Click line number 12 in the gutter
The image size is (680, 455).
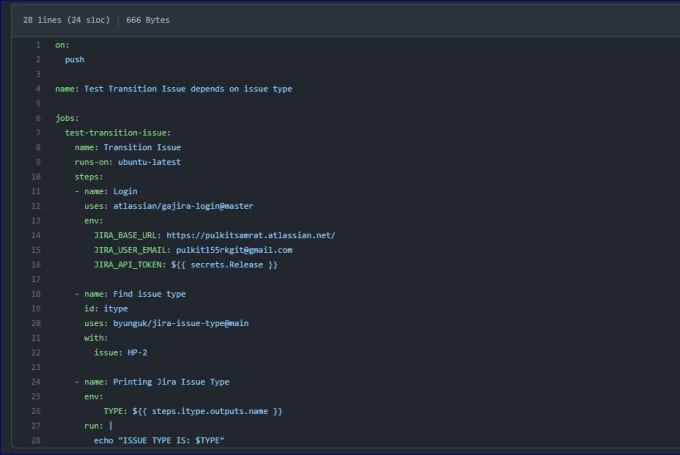coord(36,206)
